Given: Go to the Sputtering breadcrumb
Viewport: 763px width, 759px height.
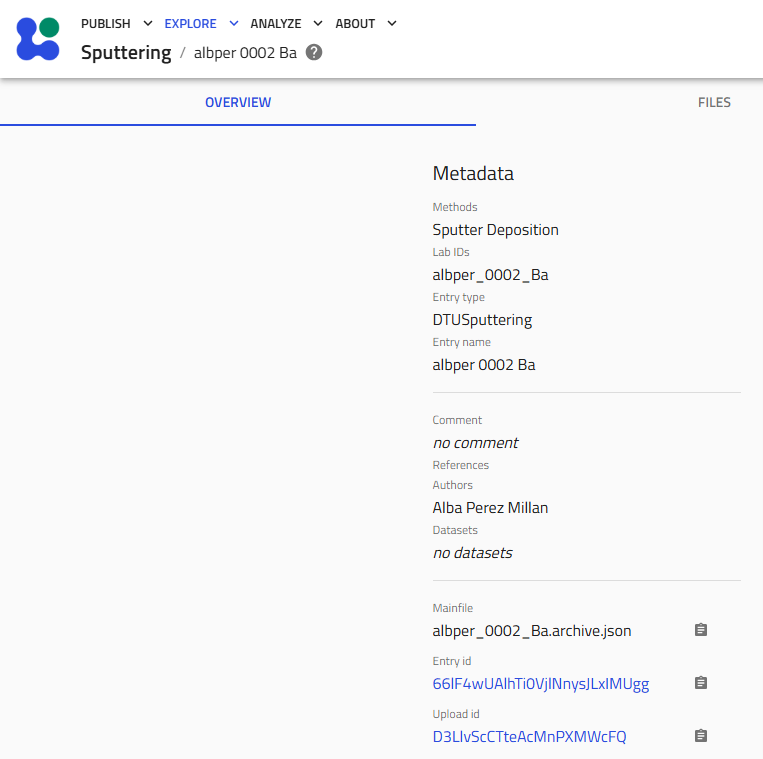Looking at the screenshot, I should (126, 52).
